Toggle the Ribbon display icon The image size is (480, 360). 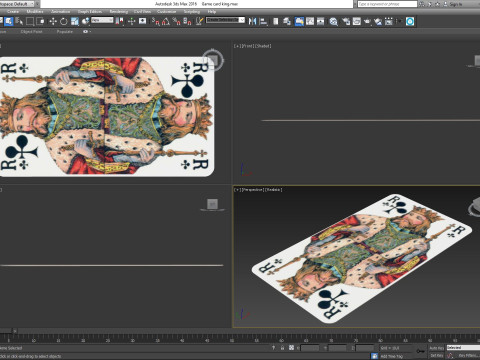click(299, 21)
